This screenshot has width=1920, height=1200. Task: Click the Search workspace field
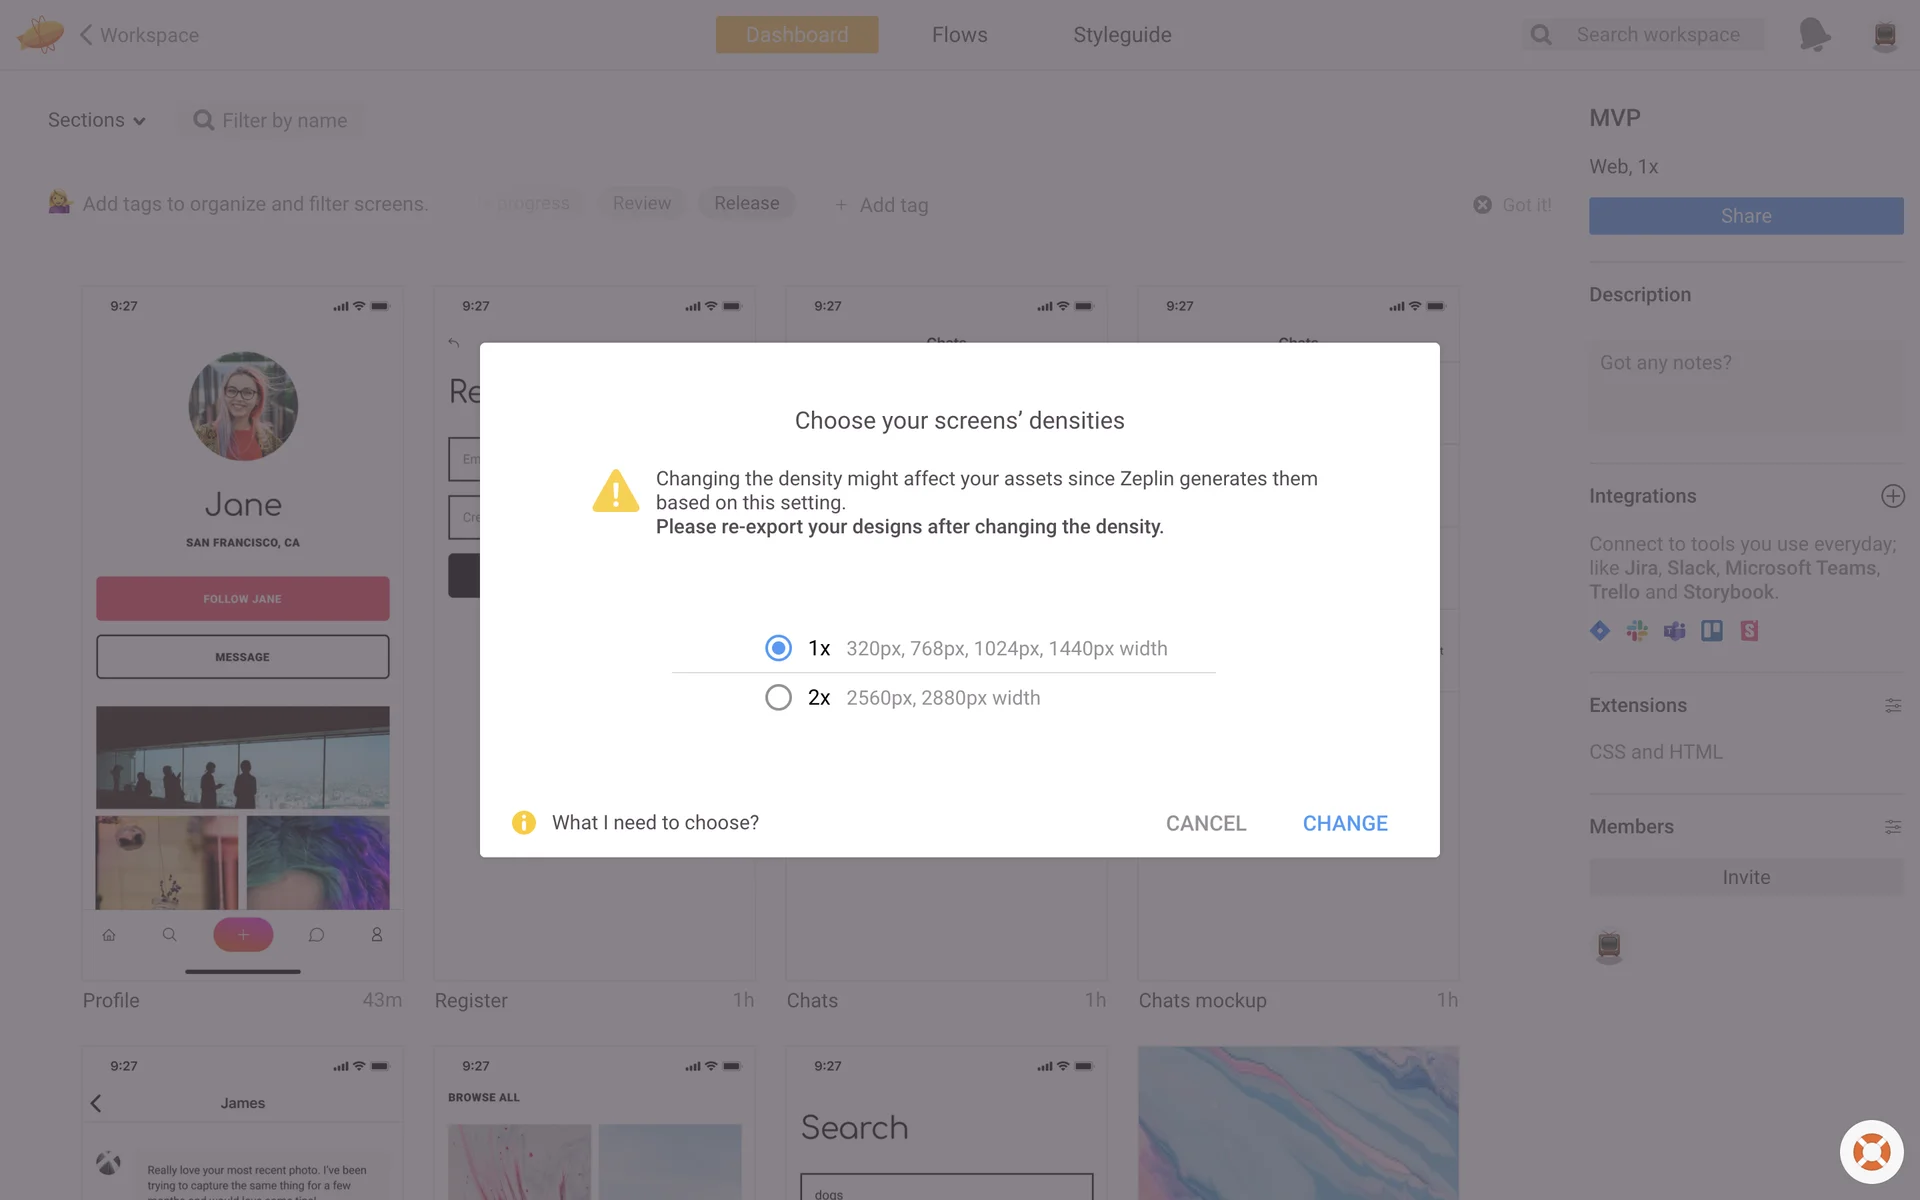tap(1657, 35)
